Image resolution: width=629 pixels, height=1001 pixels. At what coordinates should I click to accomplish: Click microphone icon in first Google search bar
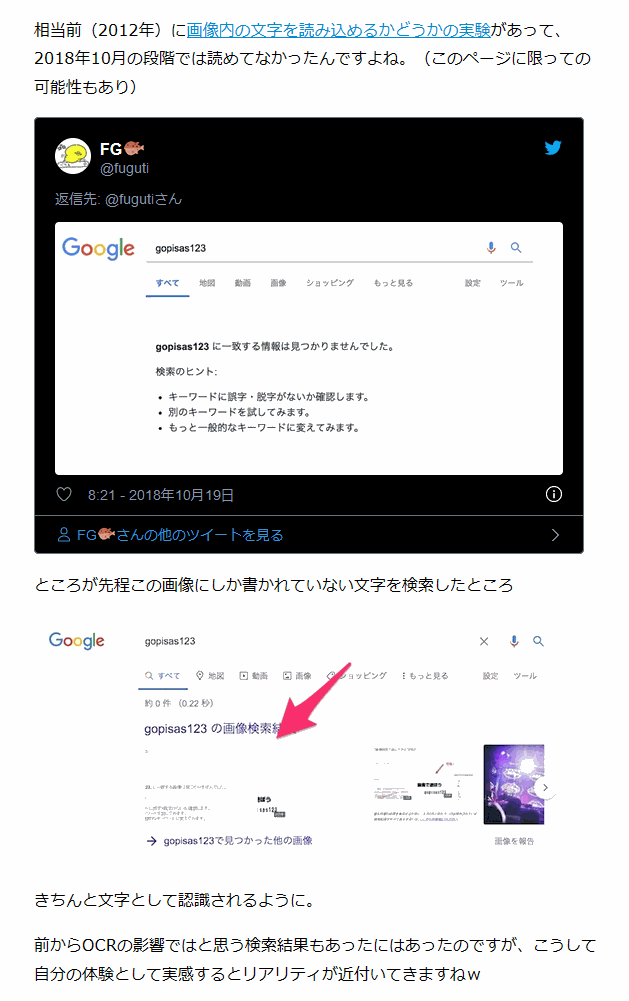[490, 248]
